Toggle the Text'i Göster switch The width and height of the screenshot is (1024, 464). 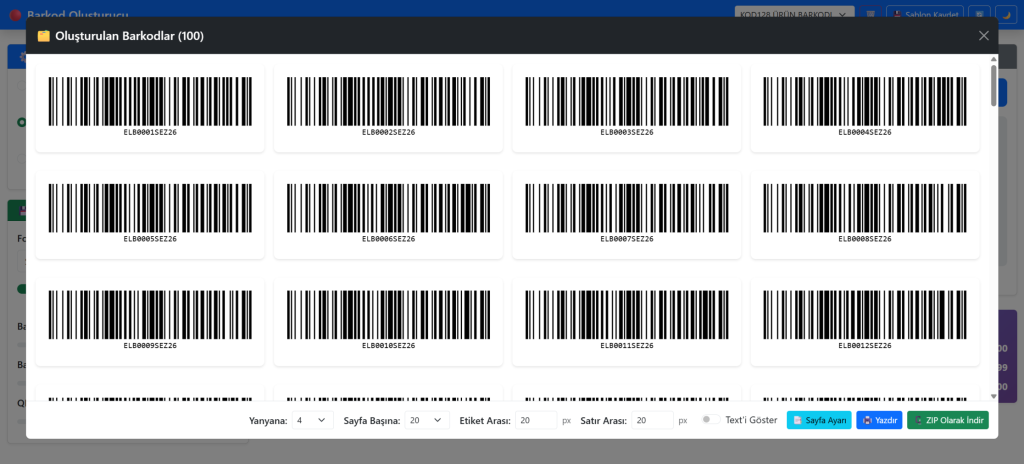coord(711,420)
